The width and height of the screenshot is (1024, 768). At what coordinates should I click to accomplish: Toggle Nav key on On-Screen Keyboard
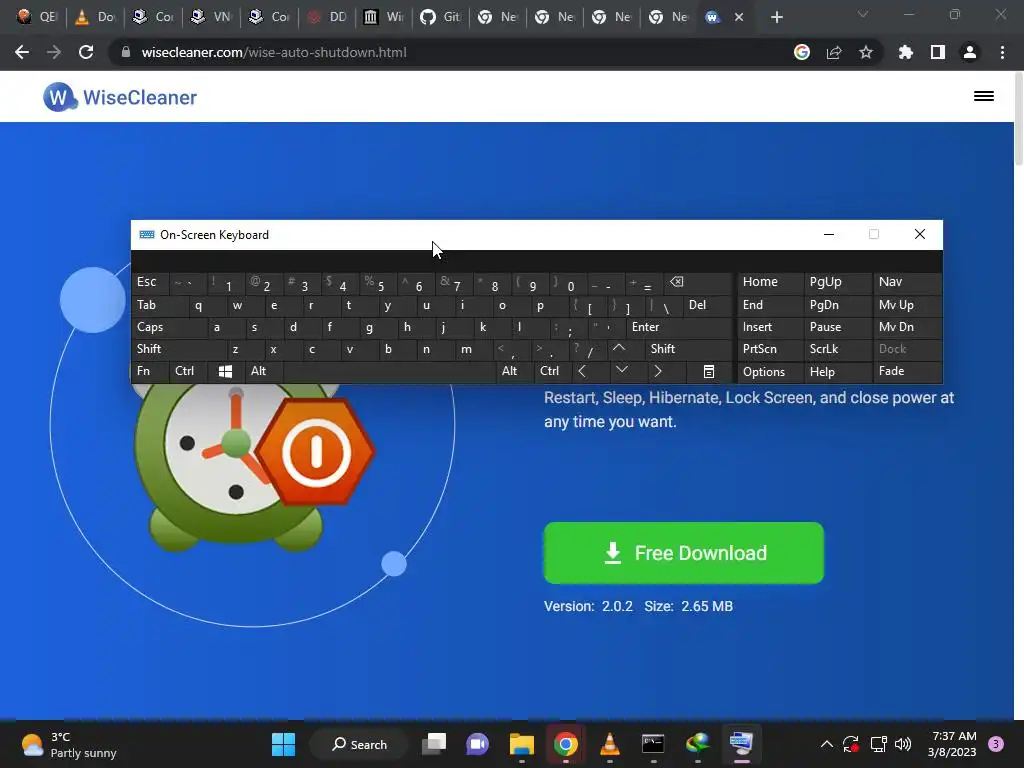(x=907, y=282)
